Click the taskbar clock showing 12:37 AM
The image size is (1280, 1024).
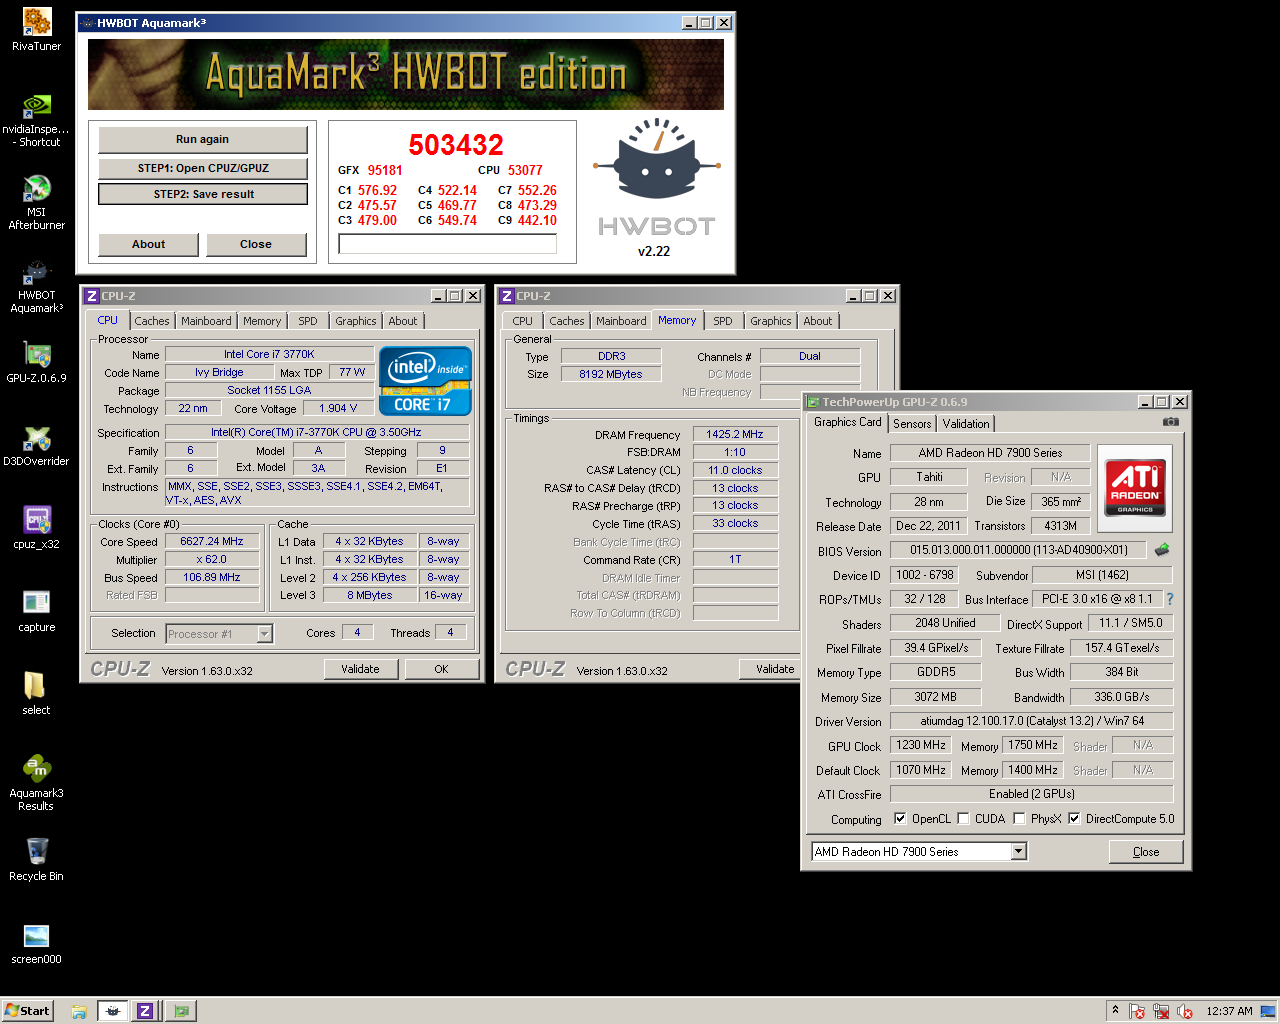tap(1229, 1011)
